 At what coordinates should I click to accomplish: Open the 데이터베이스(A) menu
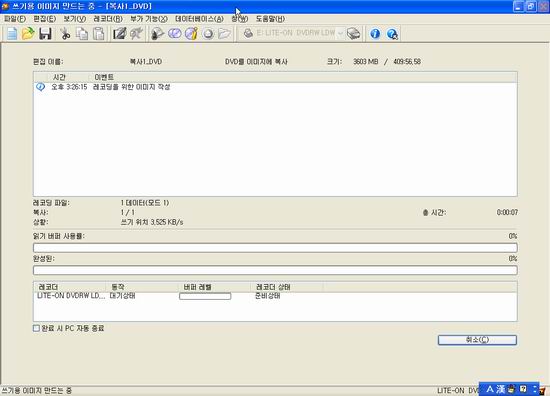pyautogui.click(x=199, y=19)
